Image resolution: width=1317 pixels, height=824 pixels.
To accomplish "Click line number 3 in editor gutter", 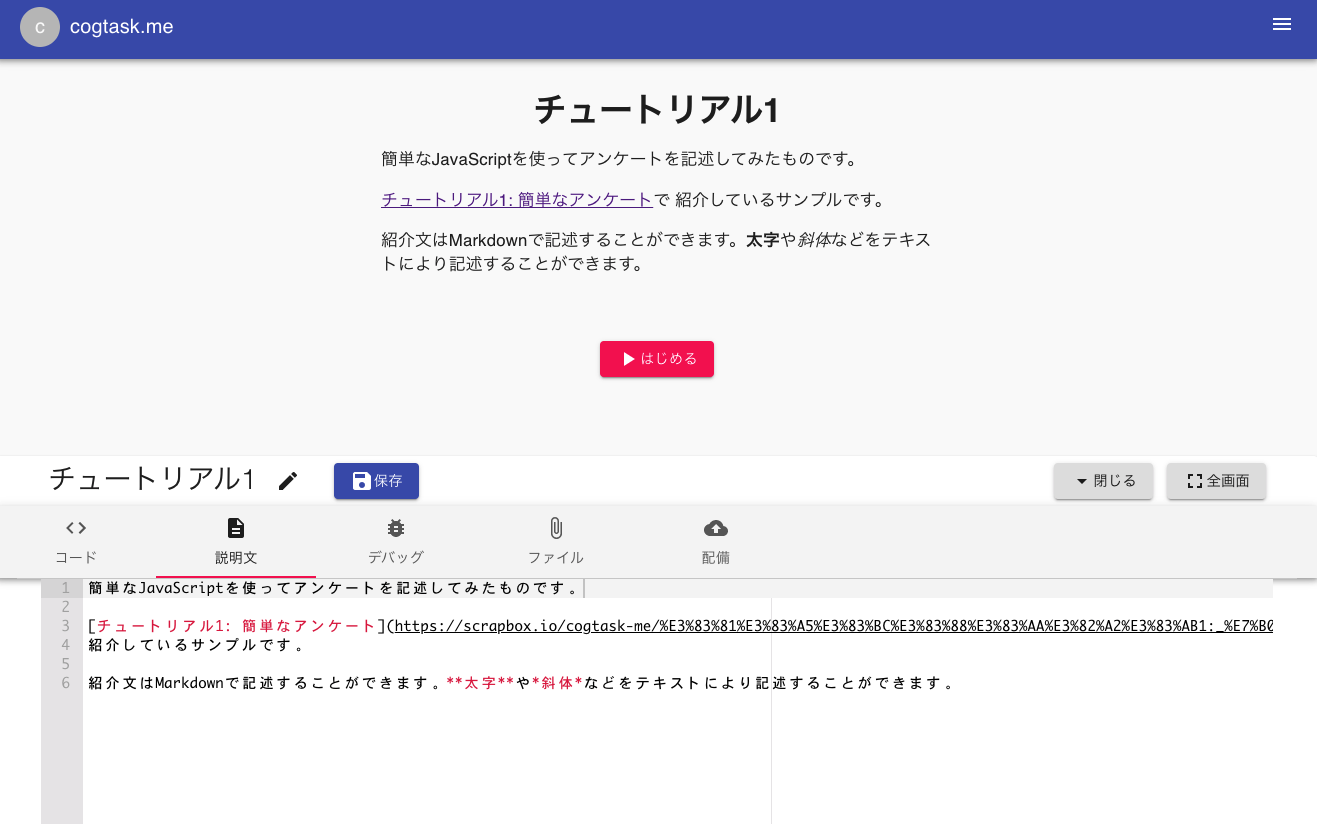I will 65,626.
